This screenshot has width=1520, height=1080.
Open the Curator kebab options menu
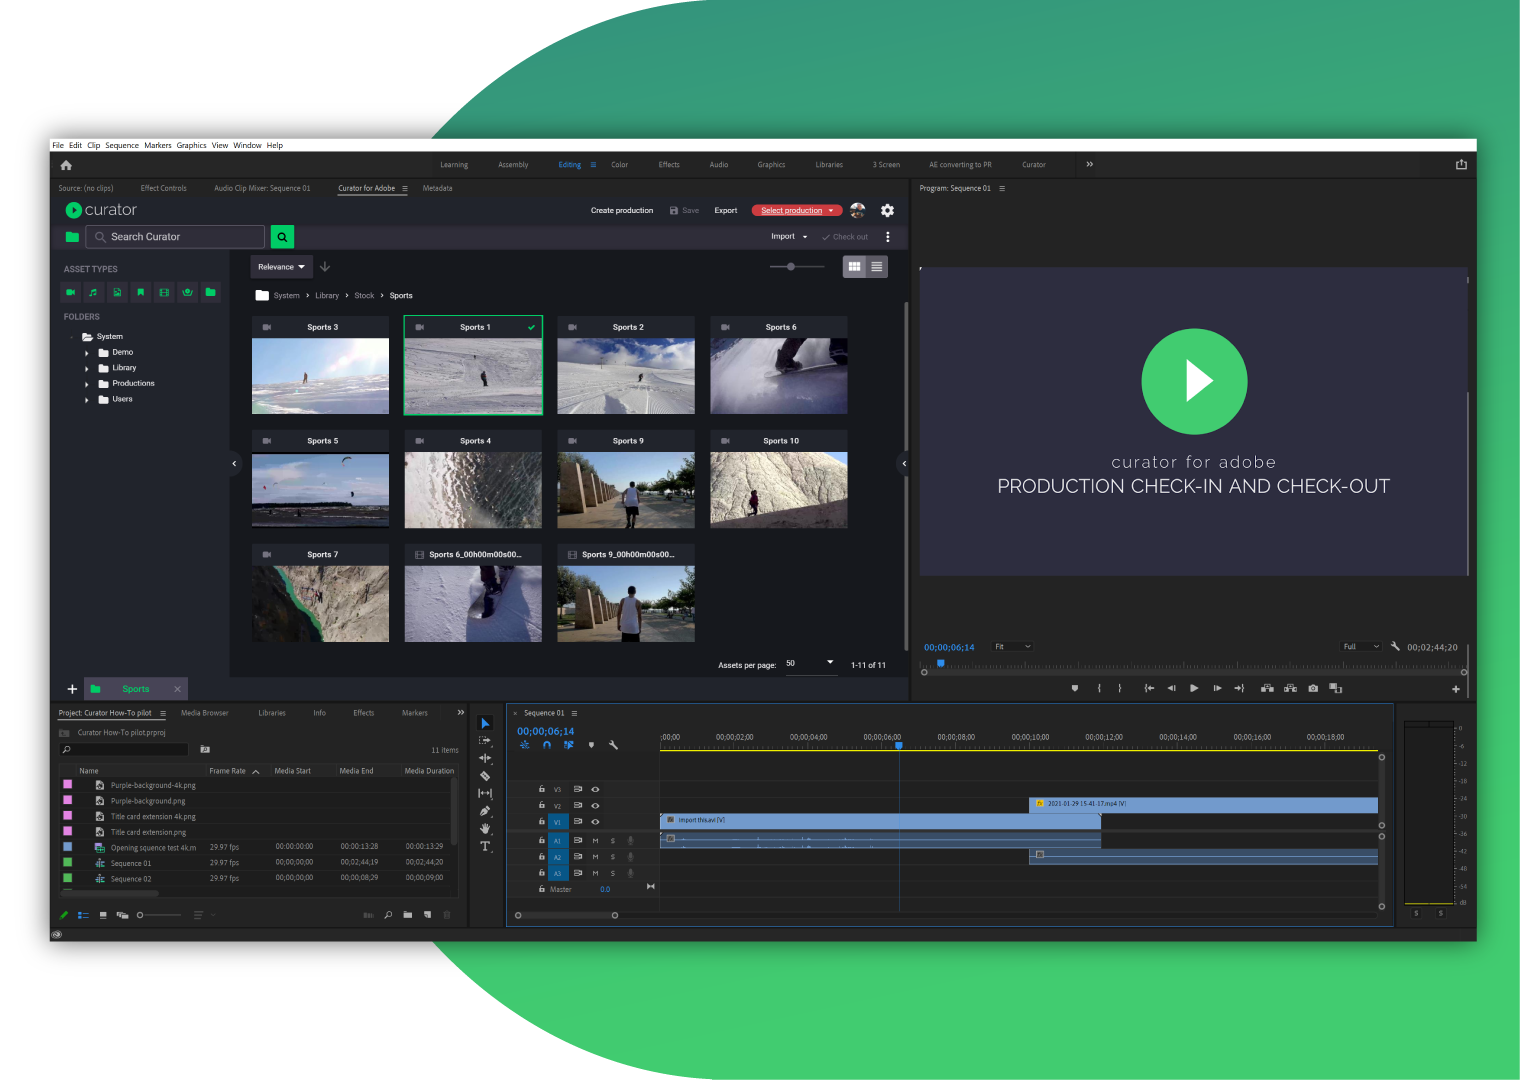(x=887, y=237)
